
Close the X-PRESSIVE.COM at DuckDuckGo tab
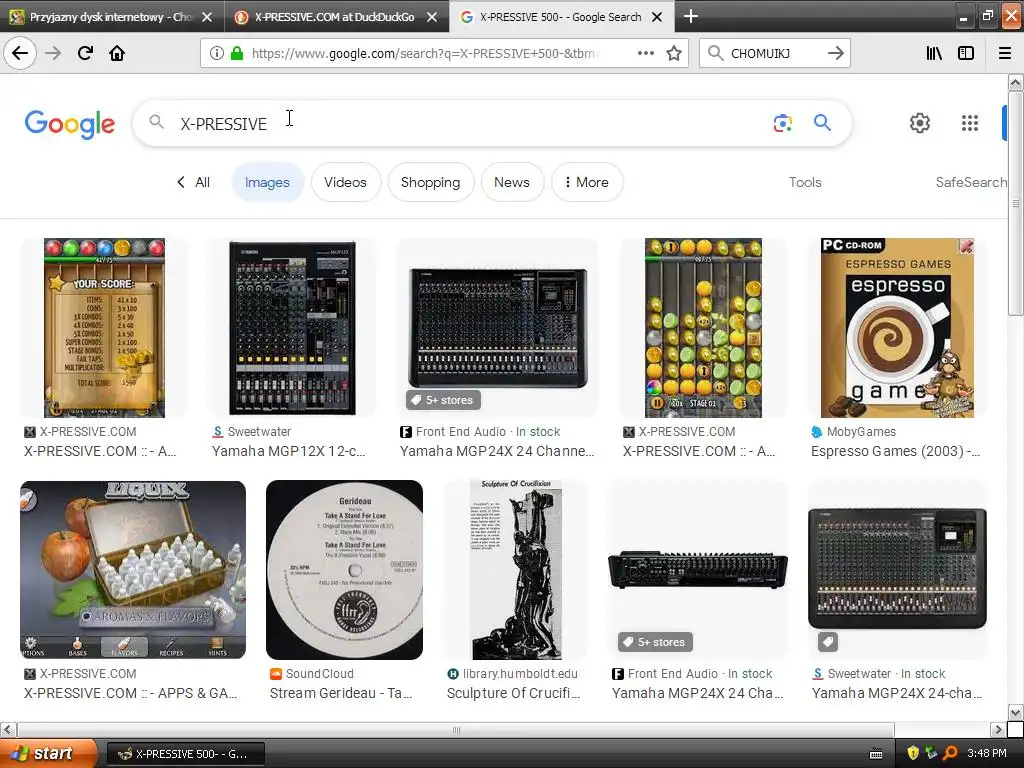pyautogui.click(x=432, y=17)
